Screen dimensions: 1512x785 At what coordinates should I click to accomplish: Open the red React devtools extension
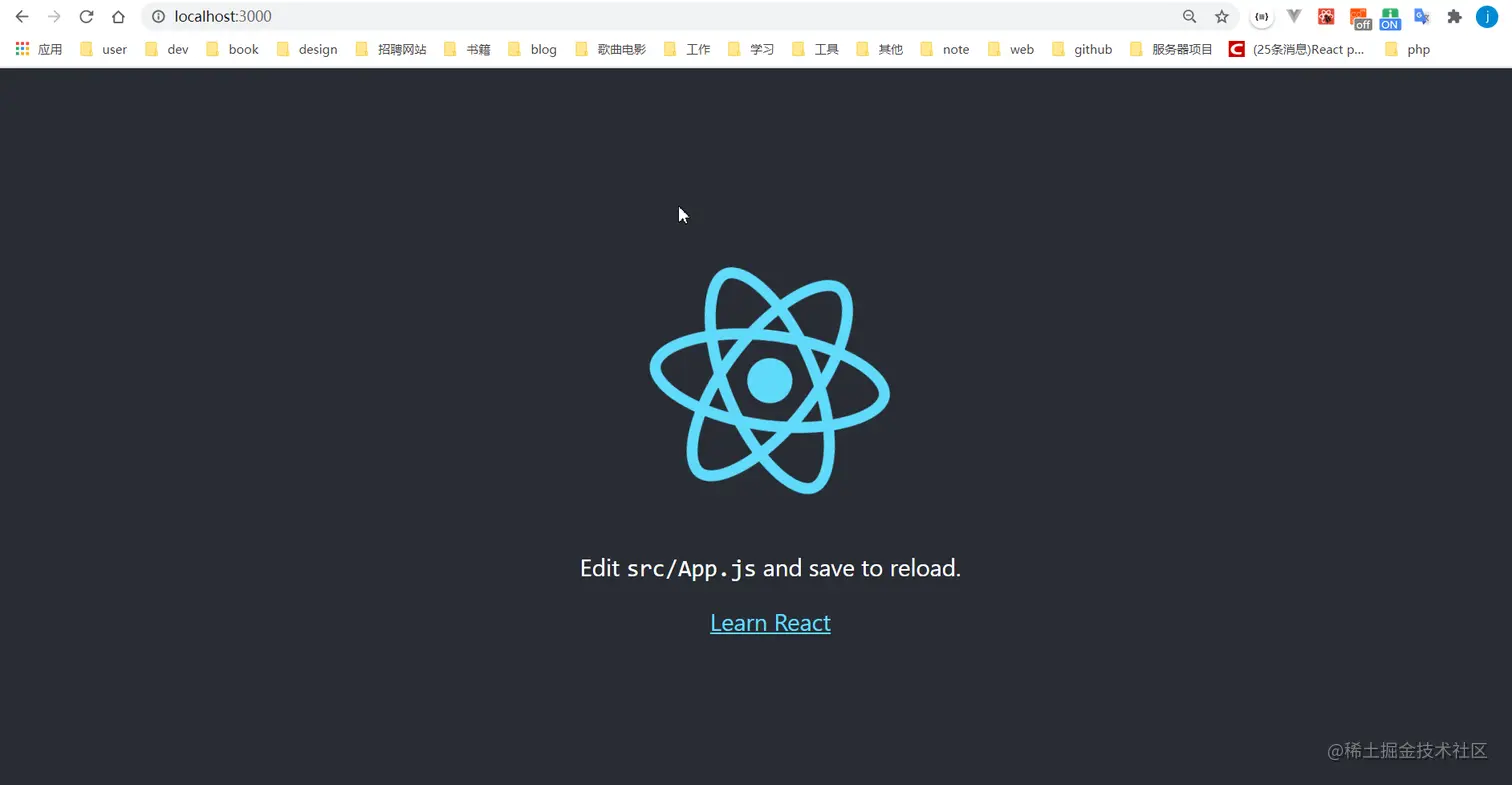1326,16
